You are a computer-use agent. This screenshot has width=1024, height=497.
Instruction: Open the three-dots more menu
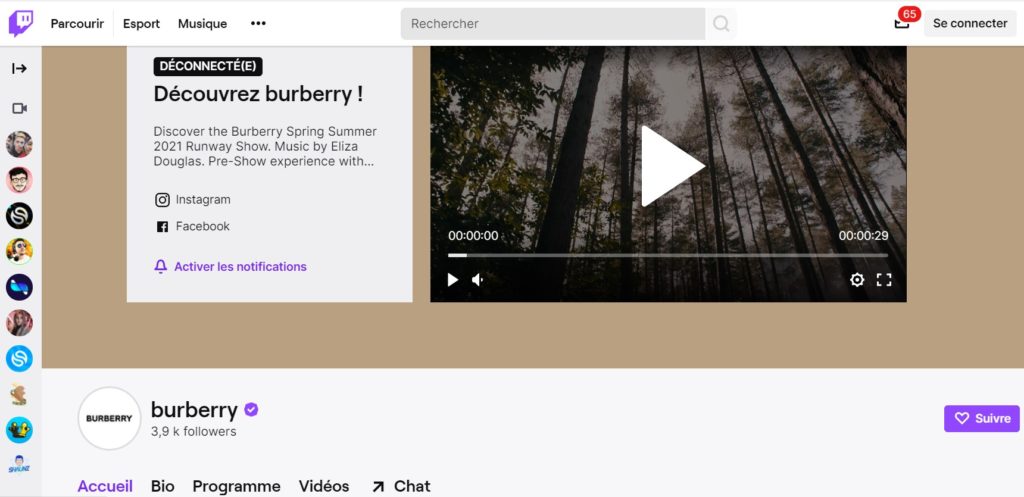pos(258,23)
